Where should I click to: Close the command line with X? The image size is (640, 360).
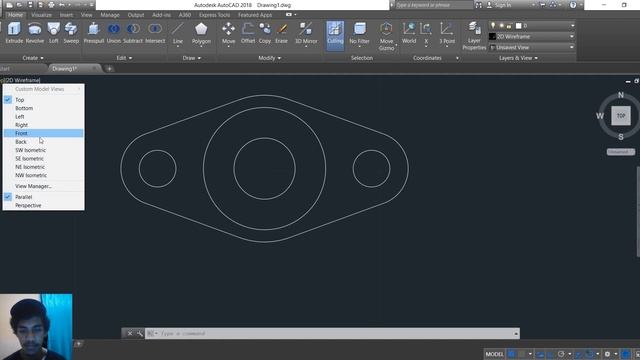[x=130, y=333]
